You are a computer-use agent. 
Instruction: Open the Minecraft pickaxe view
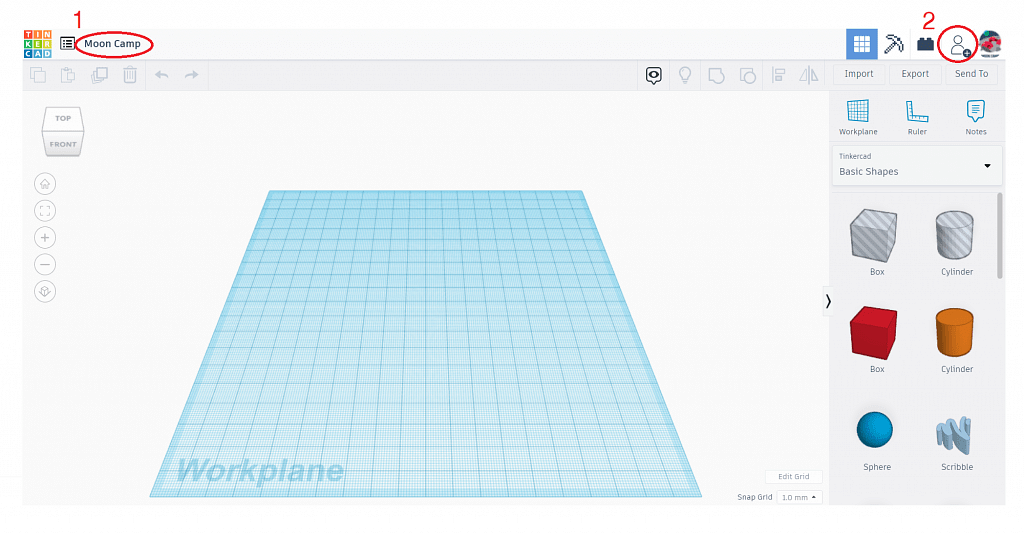(x=894, y=44)
